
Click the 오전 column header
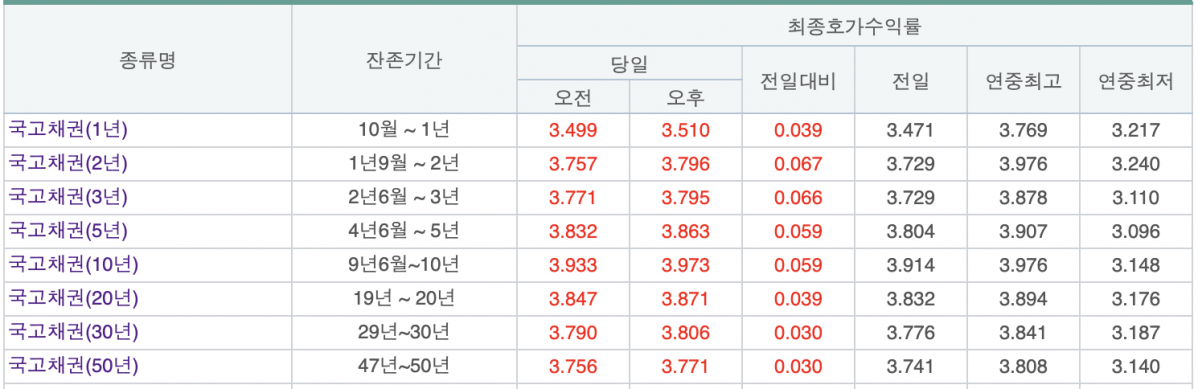(x=573, y=97)
